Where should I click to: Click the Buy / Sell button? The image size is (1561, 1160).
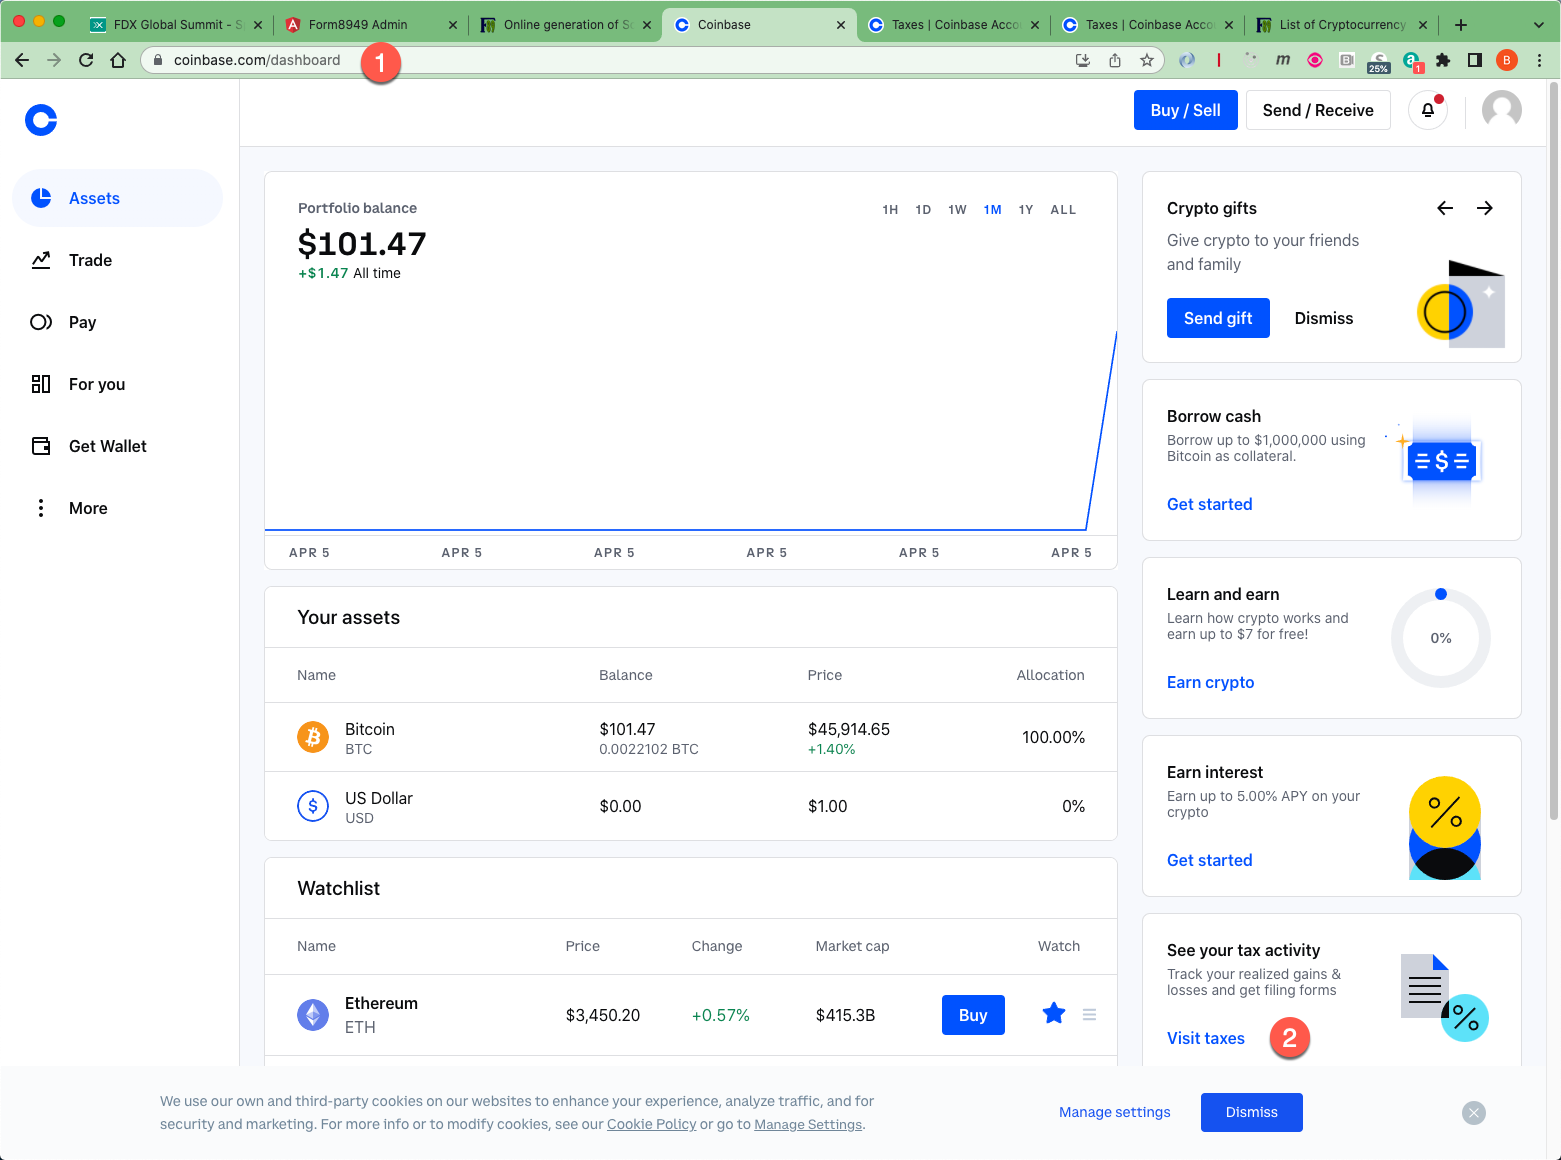(1185, 110)
